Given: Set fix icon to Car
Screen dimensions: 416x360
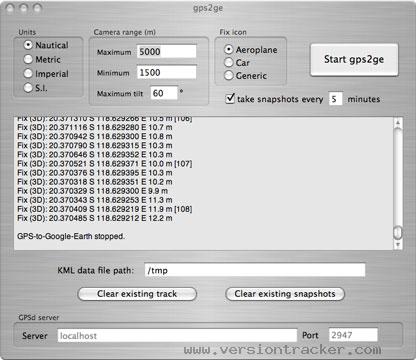Looking at the screenshot, I should tap(229, 62).
